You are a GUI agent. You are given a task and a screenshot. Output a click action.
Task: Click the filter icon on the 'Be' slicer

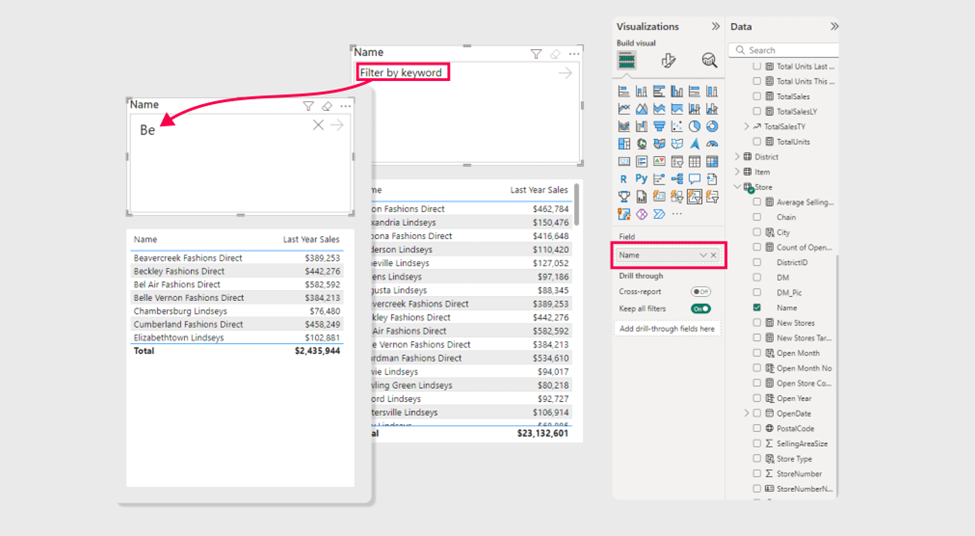coord(308,106)
